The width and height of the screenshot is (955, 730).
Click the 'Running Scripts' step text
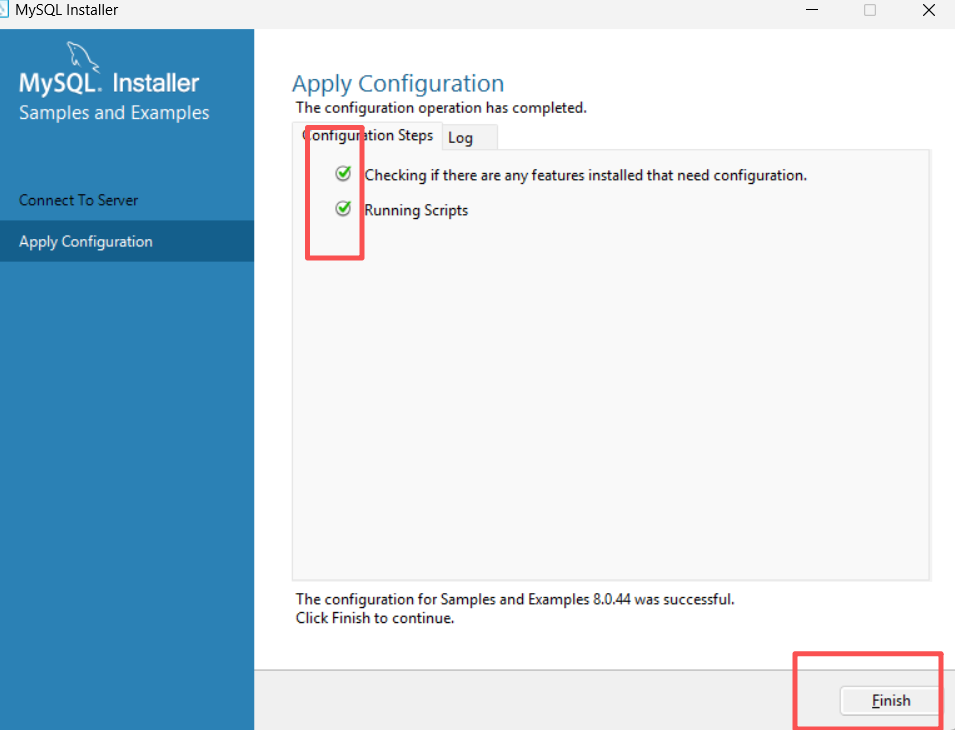pos(416,210)
